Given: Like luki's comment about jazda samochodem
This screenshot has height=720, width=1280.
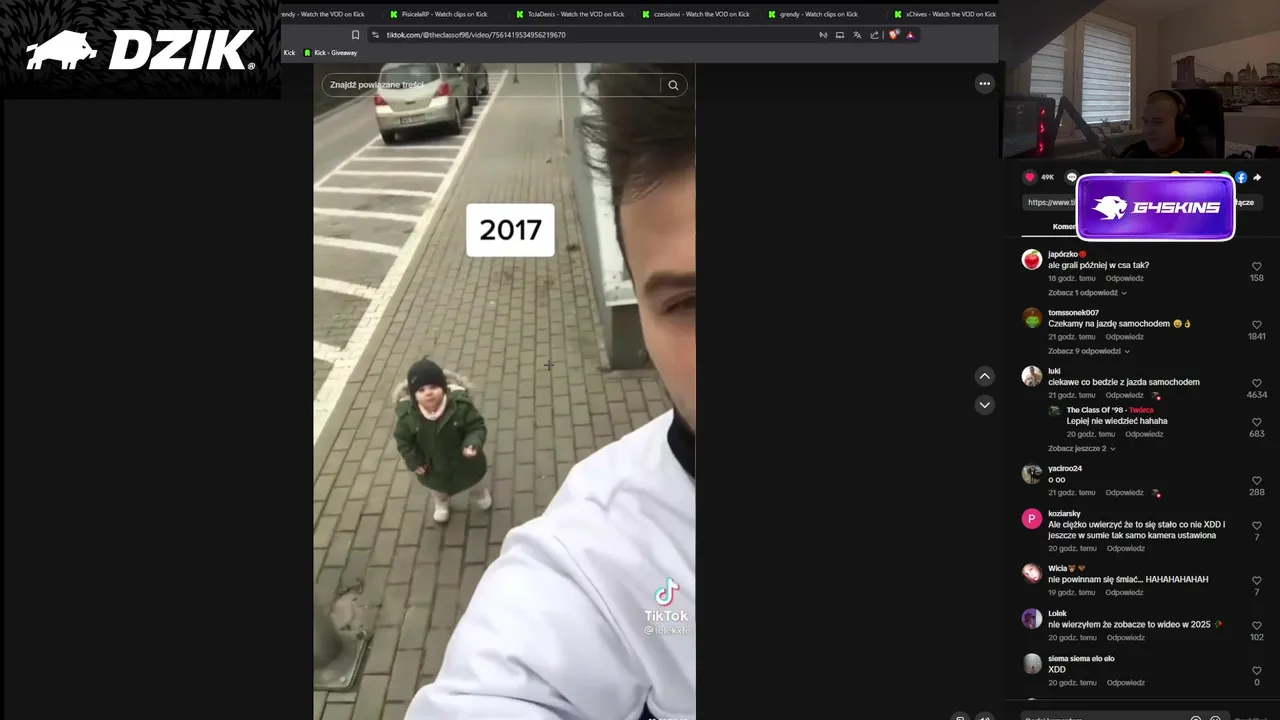Looking at the screenshot, I should (x=1257, y=383).
